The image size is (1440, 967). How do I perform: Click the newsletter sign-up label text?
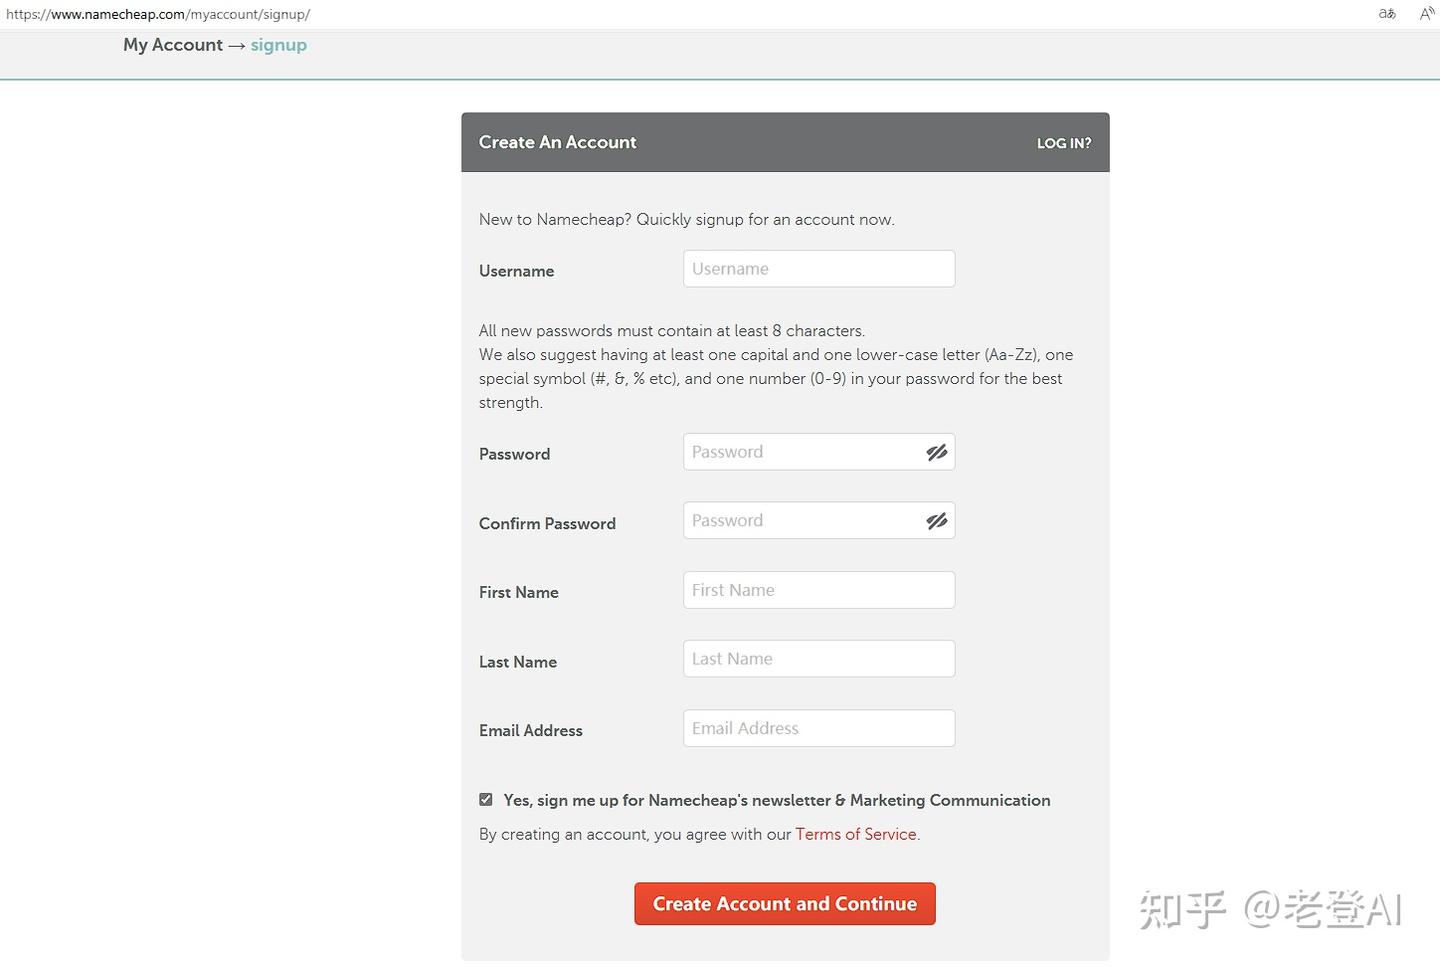point(776,800)
